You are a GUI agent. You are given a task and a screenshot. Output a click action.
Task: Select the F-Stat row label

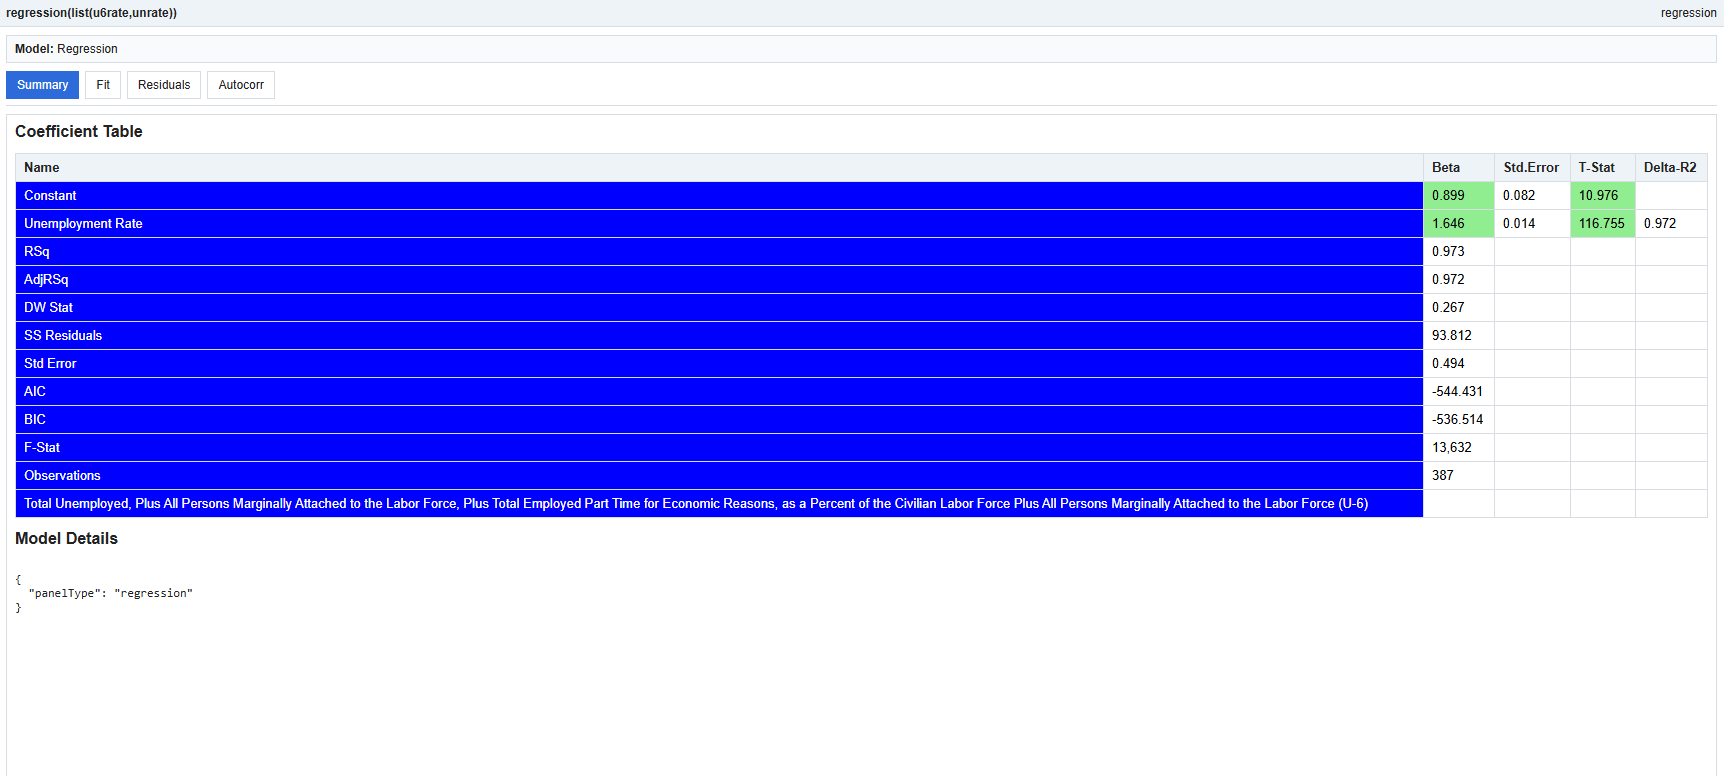pyautogui.click(x=719, y=448)
